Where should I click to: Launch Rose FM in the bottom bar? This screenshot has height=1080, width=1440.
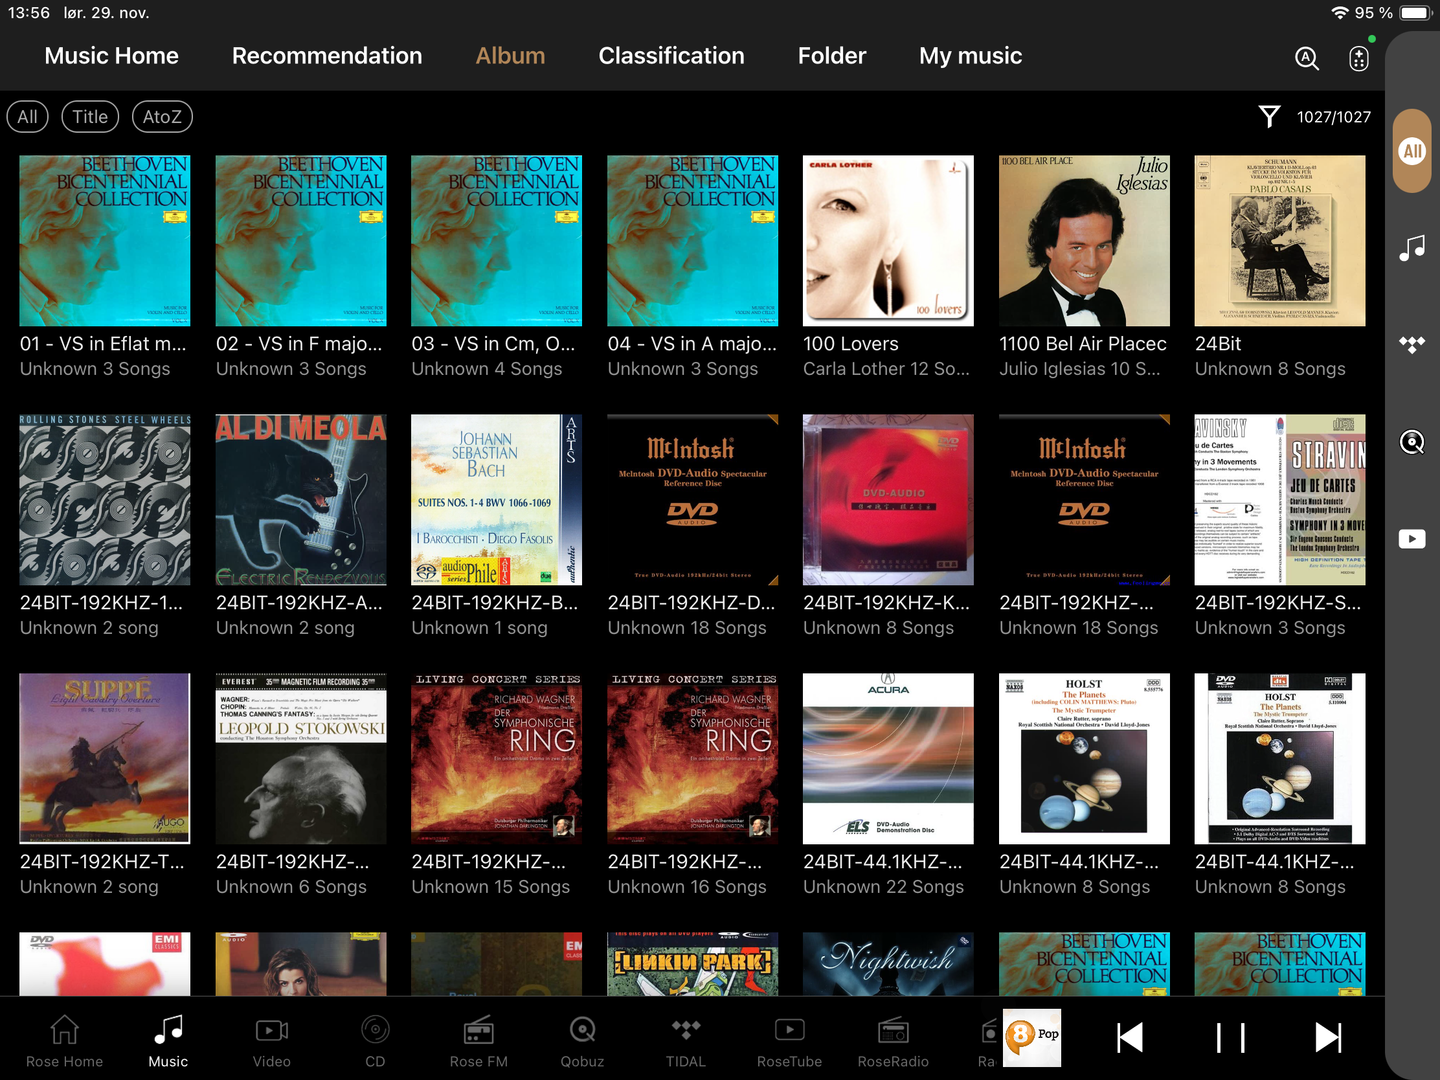tap(479, 1040)
